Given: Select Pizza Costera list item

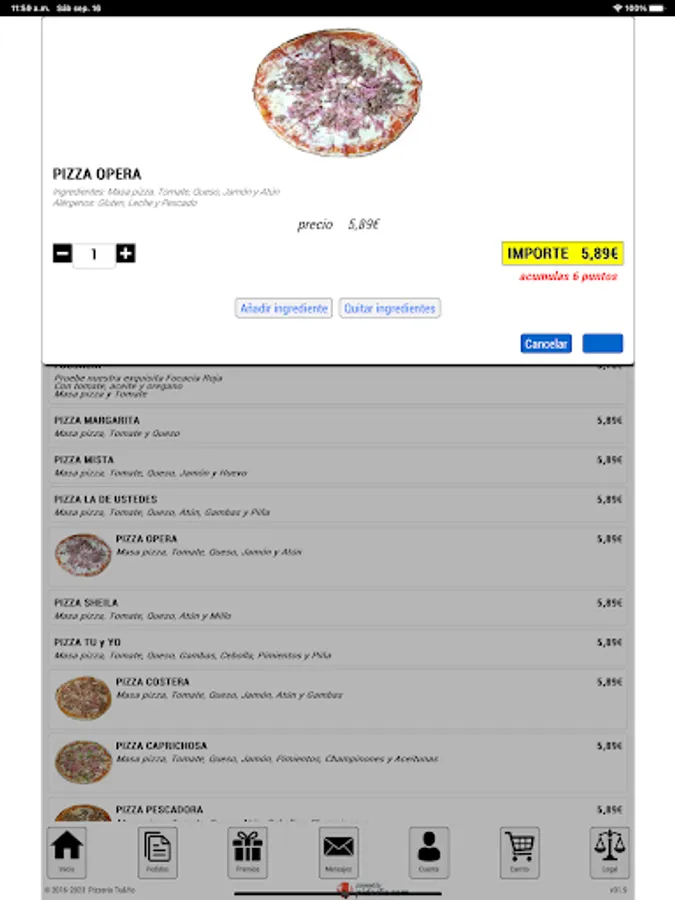Looking at the screenshot, I should (x=338, y=699).
